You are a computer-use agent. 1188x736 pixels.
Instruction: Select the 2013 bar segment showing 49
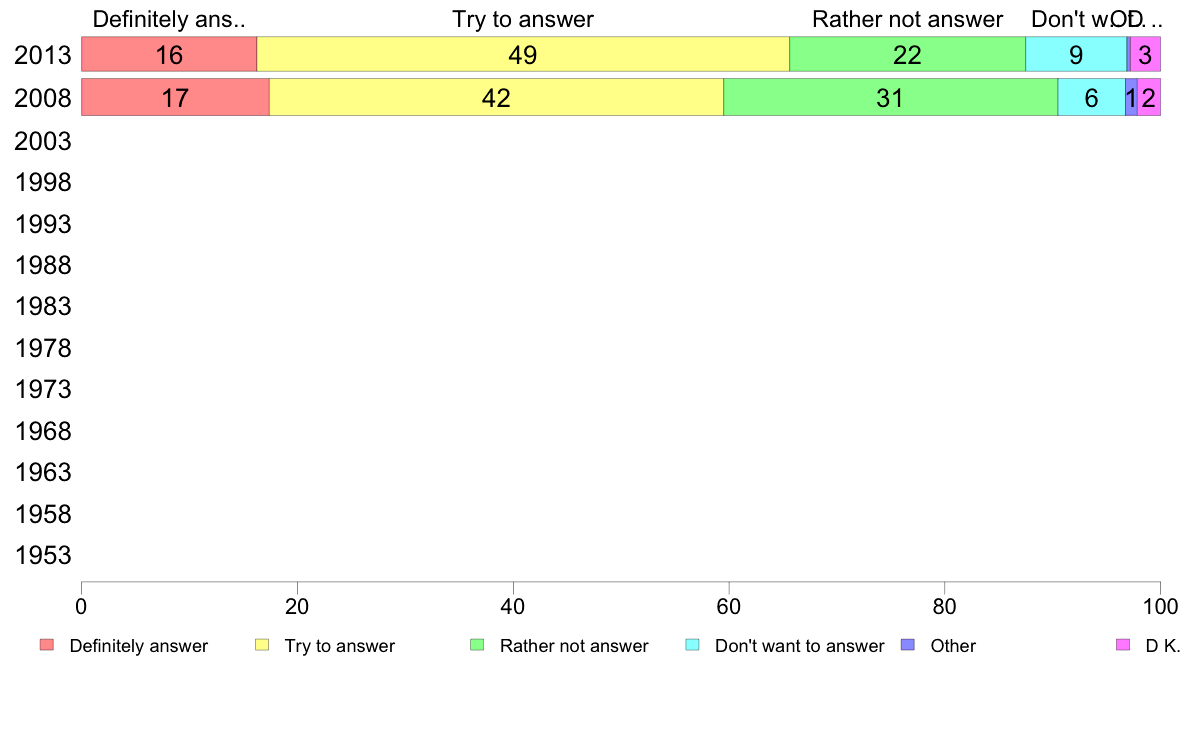pos(523,54)
